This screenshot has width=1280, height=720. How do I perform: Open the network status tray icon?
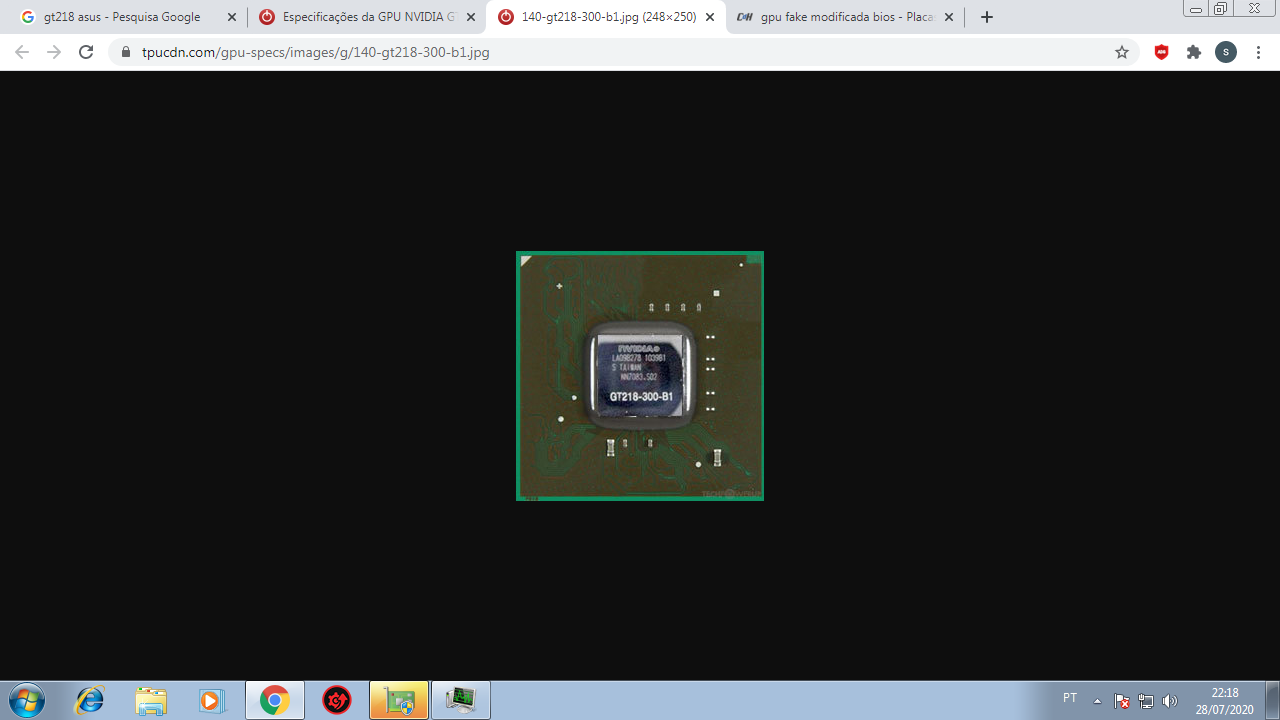(x=1146, y=700)
